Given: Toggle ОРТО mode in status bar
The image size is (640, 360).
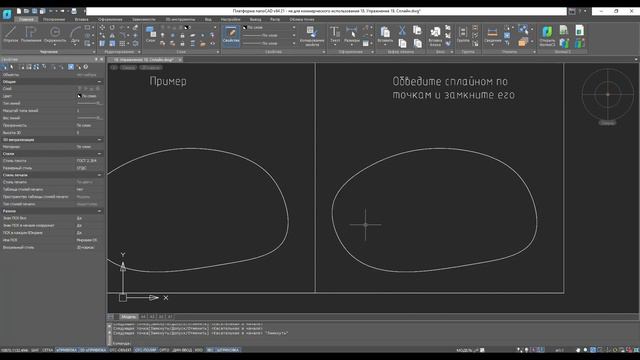Looking at the screenshot, I should 164,350.
